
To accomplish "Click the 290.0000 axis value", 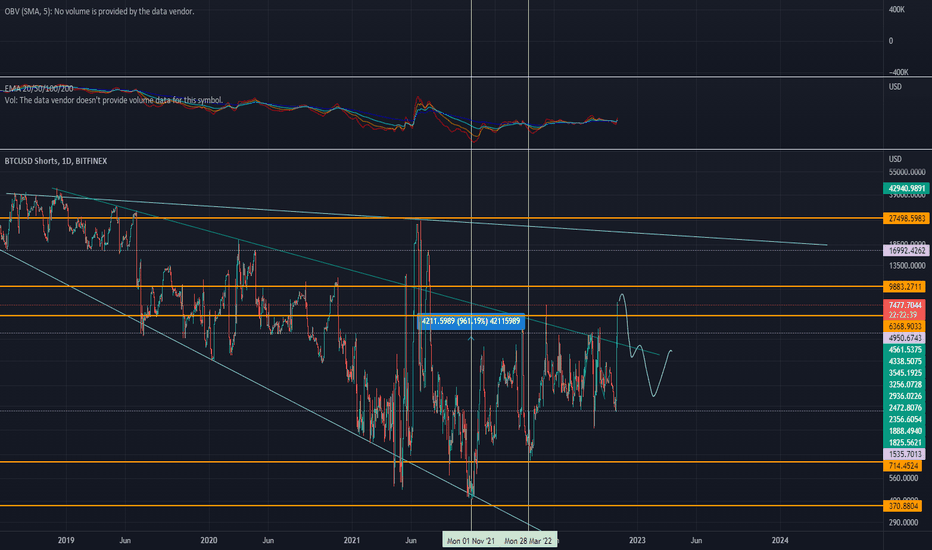I will (903, 523).
